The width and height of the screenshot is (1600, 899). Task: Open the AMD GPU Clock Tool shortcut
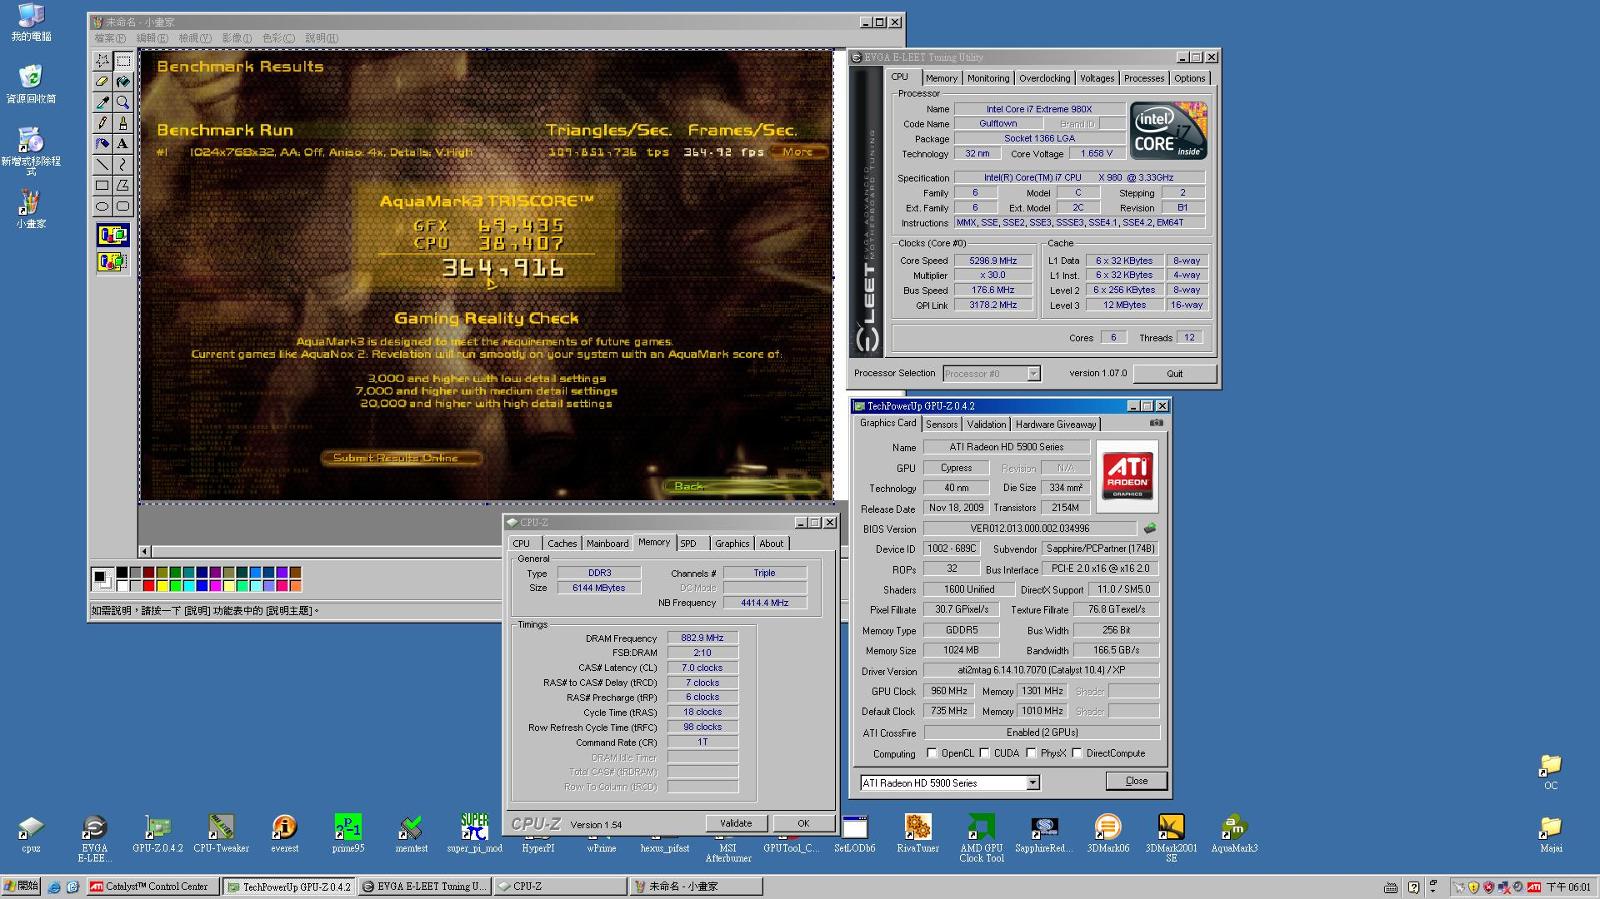(981, 837)
